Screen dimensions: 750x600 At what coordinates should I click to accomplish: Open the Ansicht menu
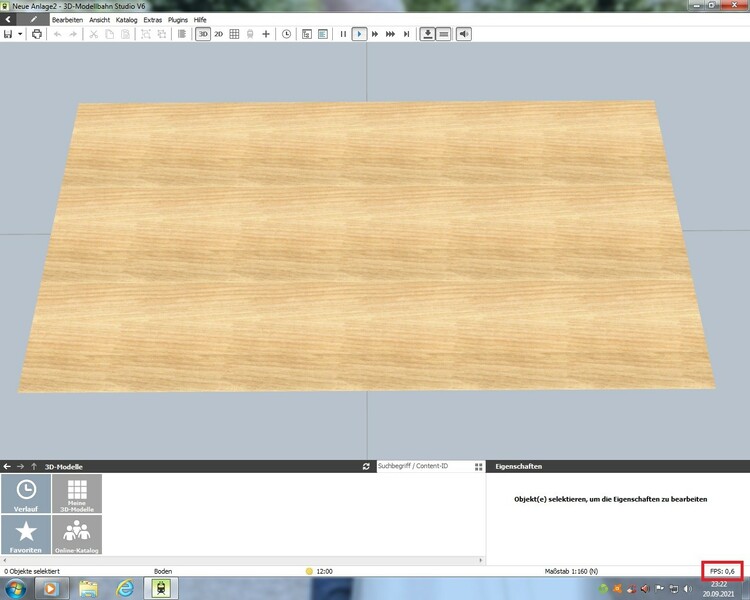click(x=99, y=20)
